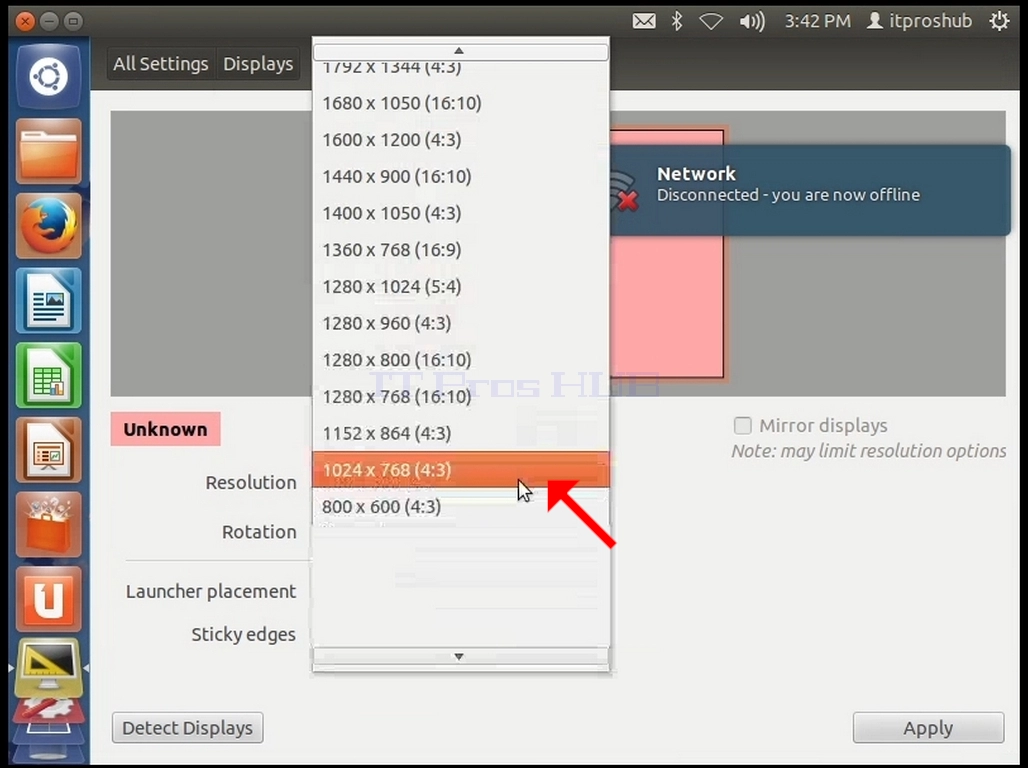Choose 1152 x 864 (4:3) option
Image resolution: width=1028 pixels, height=768 pixels.
460,434
